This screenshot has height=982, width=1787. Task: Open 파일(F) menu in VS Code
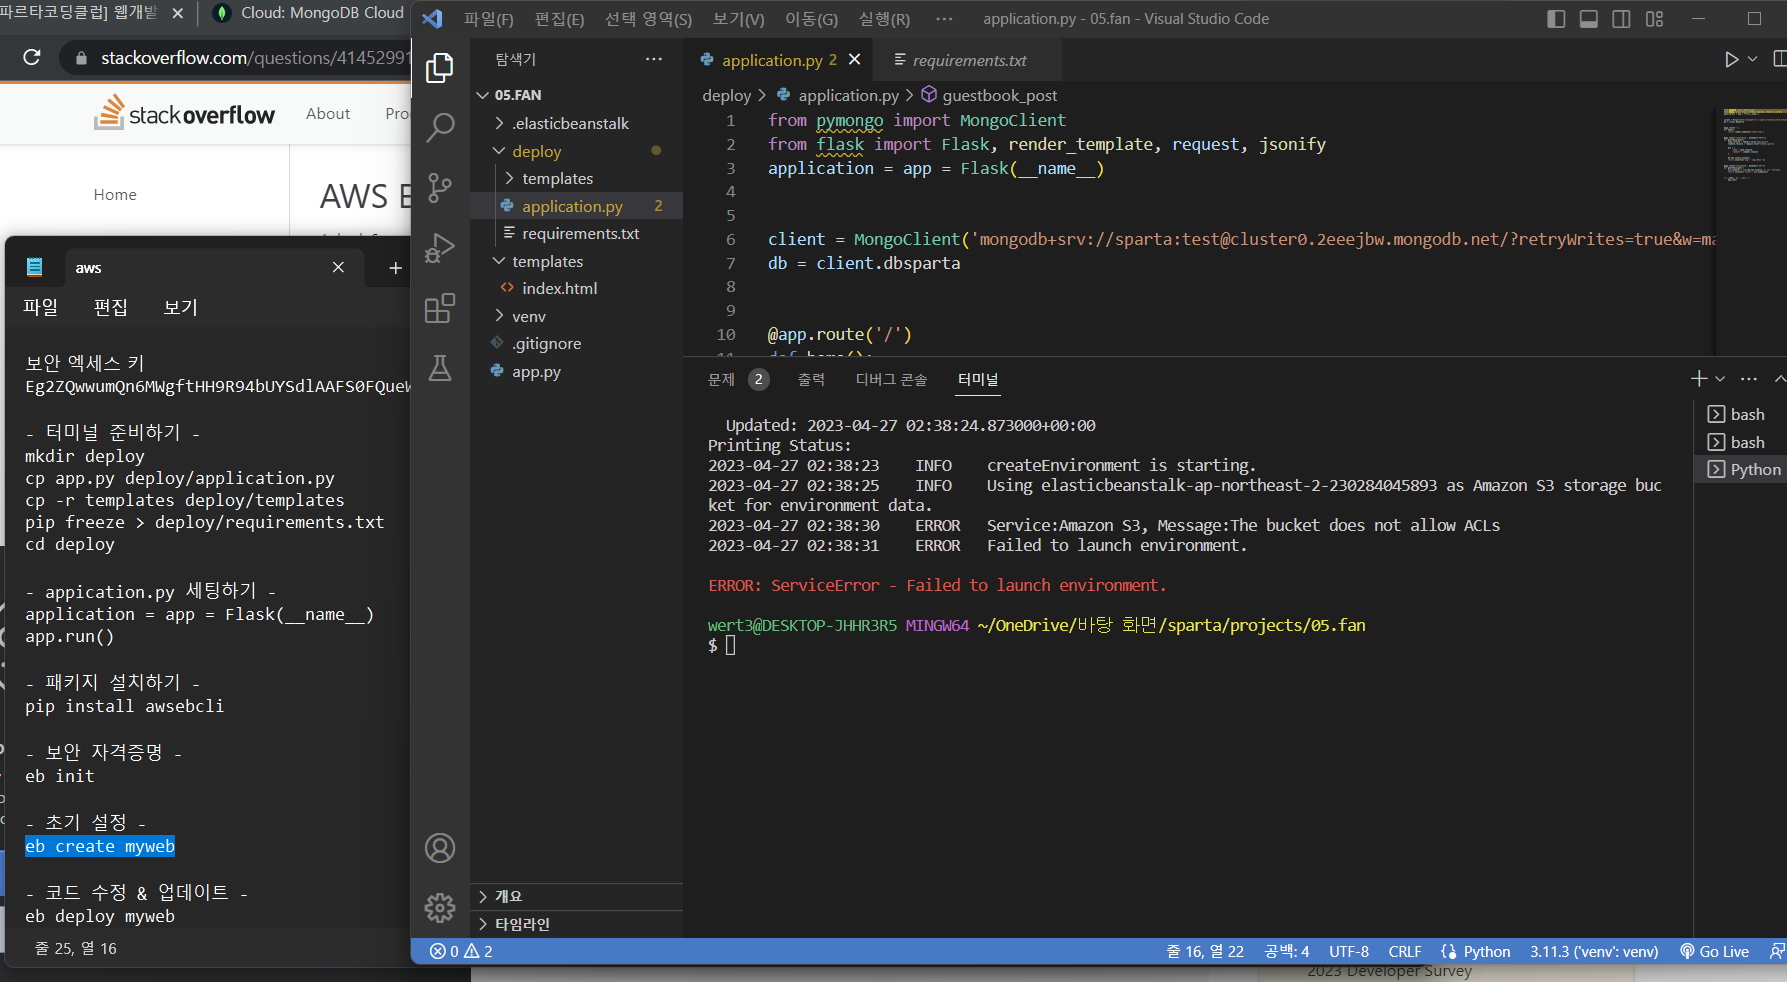(488, 19)
